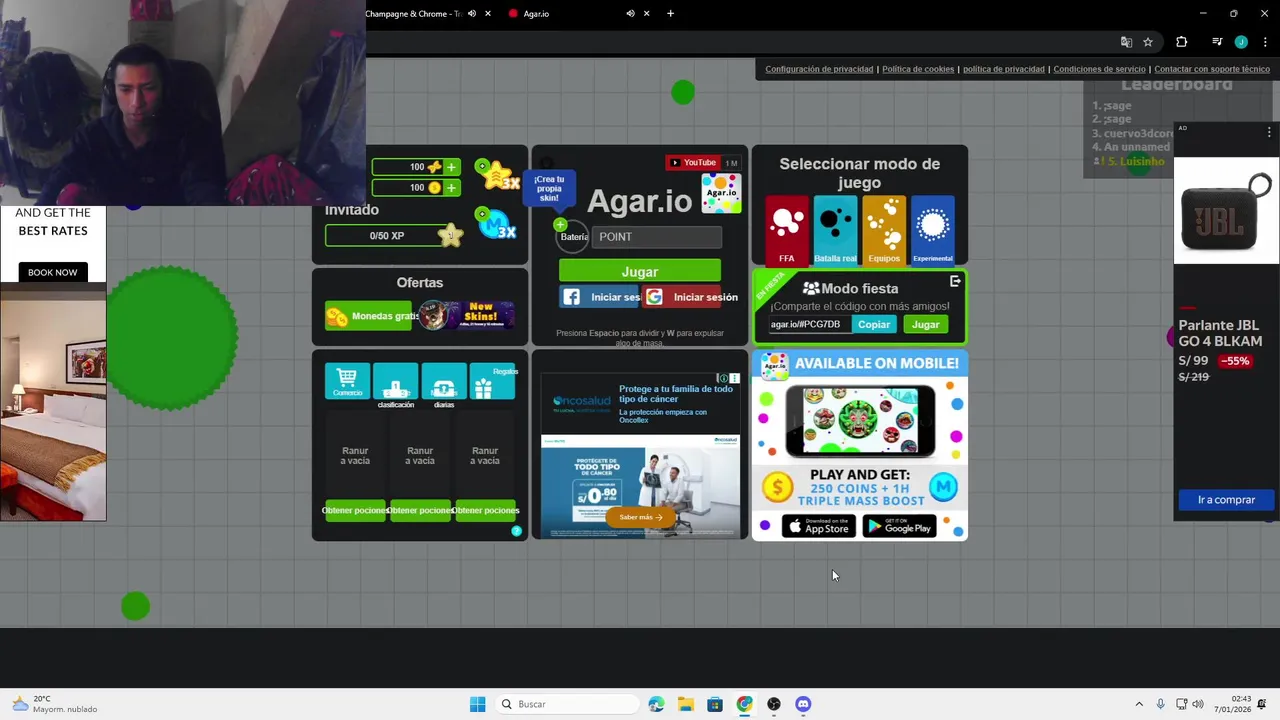Select the Batalla real game mode

pos(835,229)
